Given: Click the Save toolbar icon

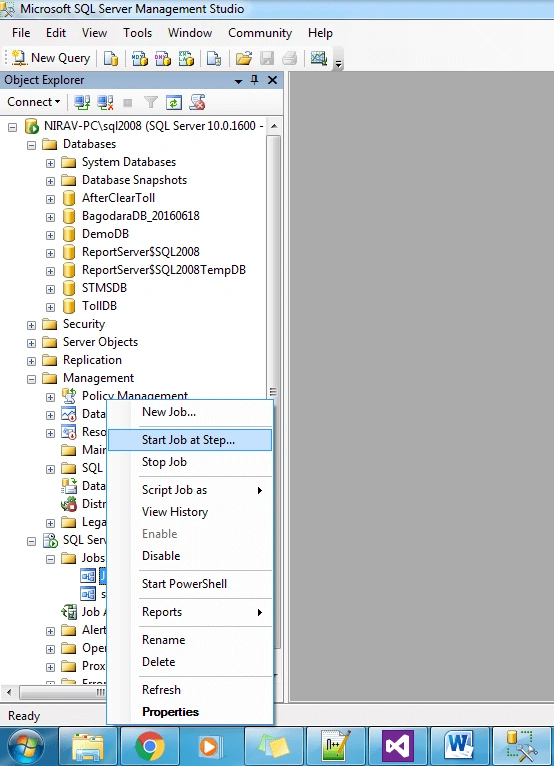Looking at the screenshot, I should point(267,59).
